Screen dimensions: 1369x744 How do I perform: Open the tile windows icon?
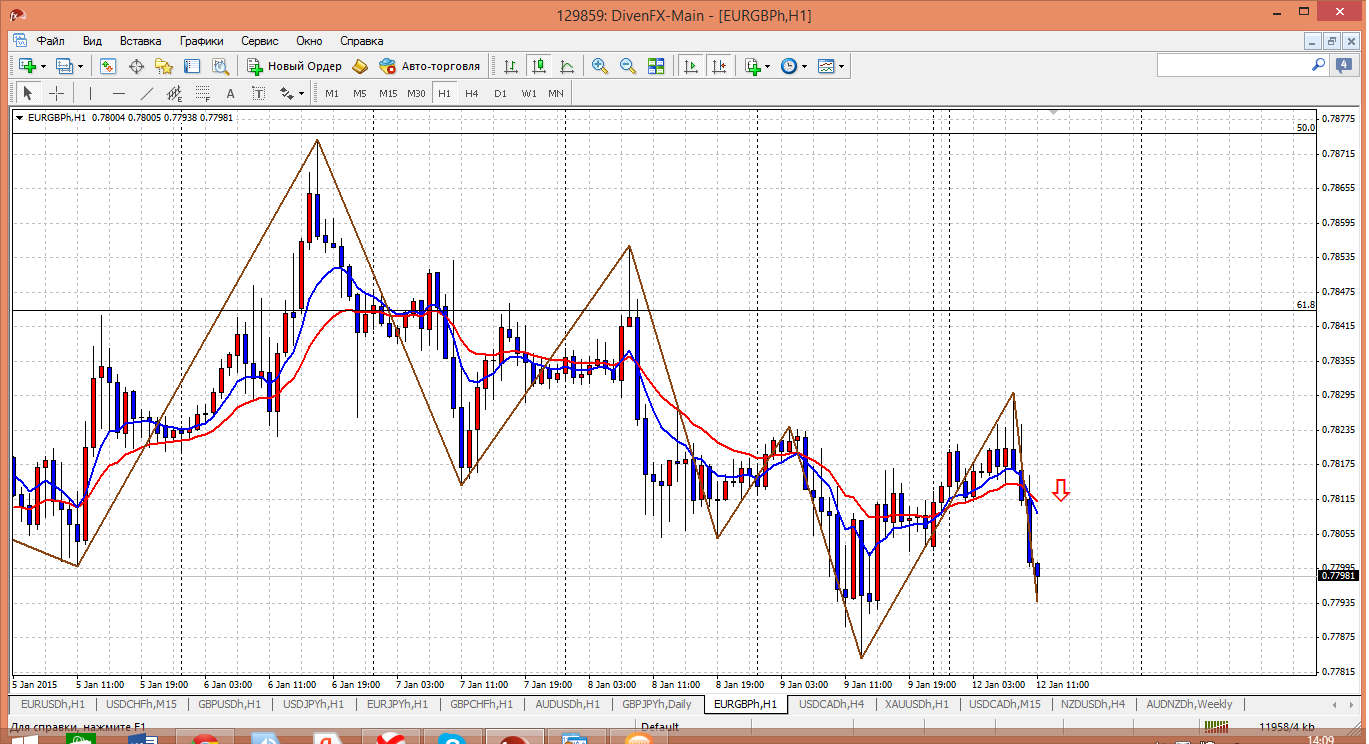656,66
